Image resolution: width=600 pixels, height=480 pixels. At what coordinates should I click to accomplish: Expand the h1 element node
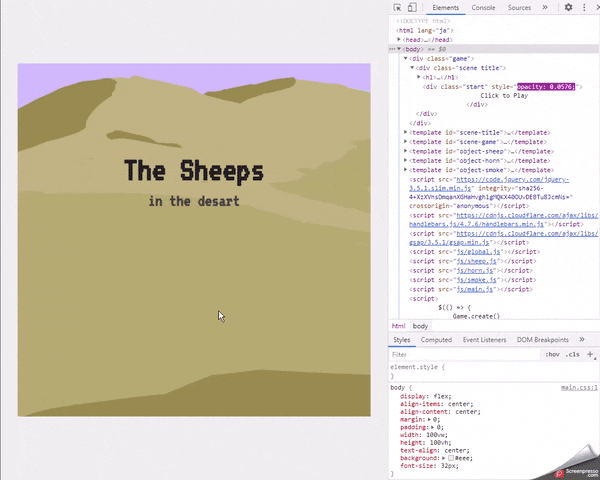[x=419, y=77]
